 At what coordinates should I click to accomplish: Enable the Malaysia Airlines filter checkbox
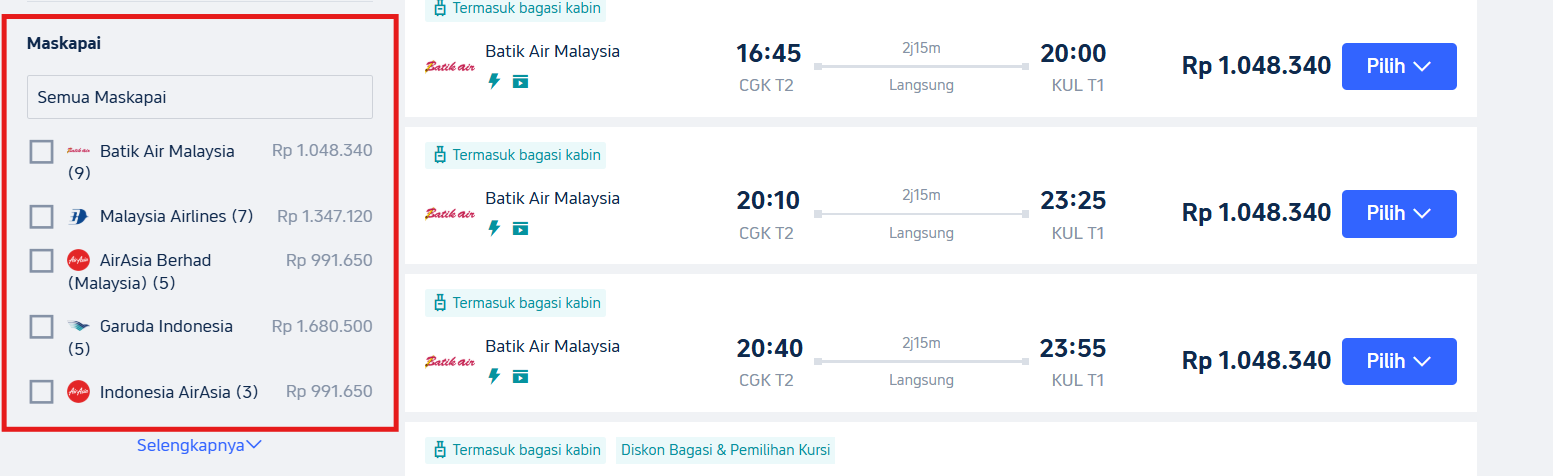[41, 217]
